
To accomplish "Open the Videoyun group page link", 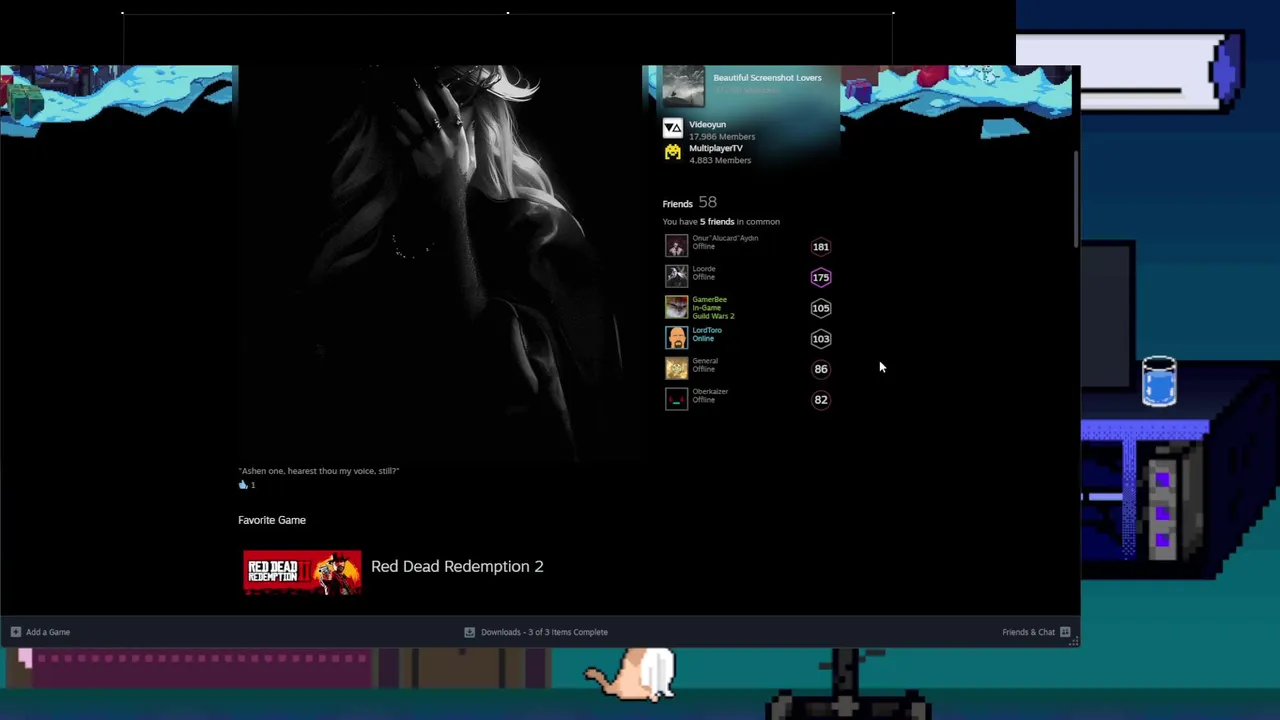I will [x=707, y=125].
